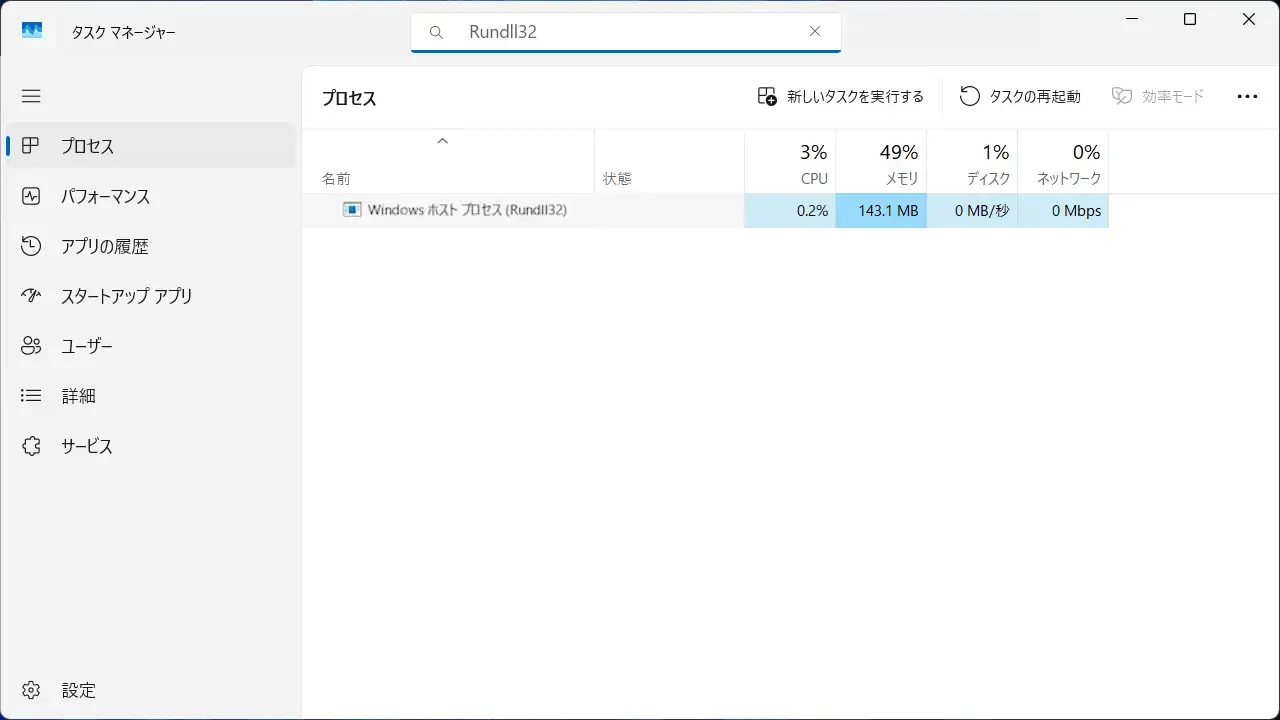Open Task Manager settings
Viewport: 1280px width, 720px height.
click(x=151, y=690)
